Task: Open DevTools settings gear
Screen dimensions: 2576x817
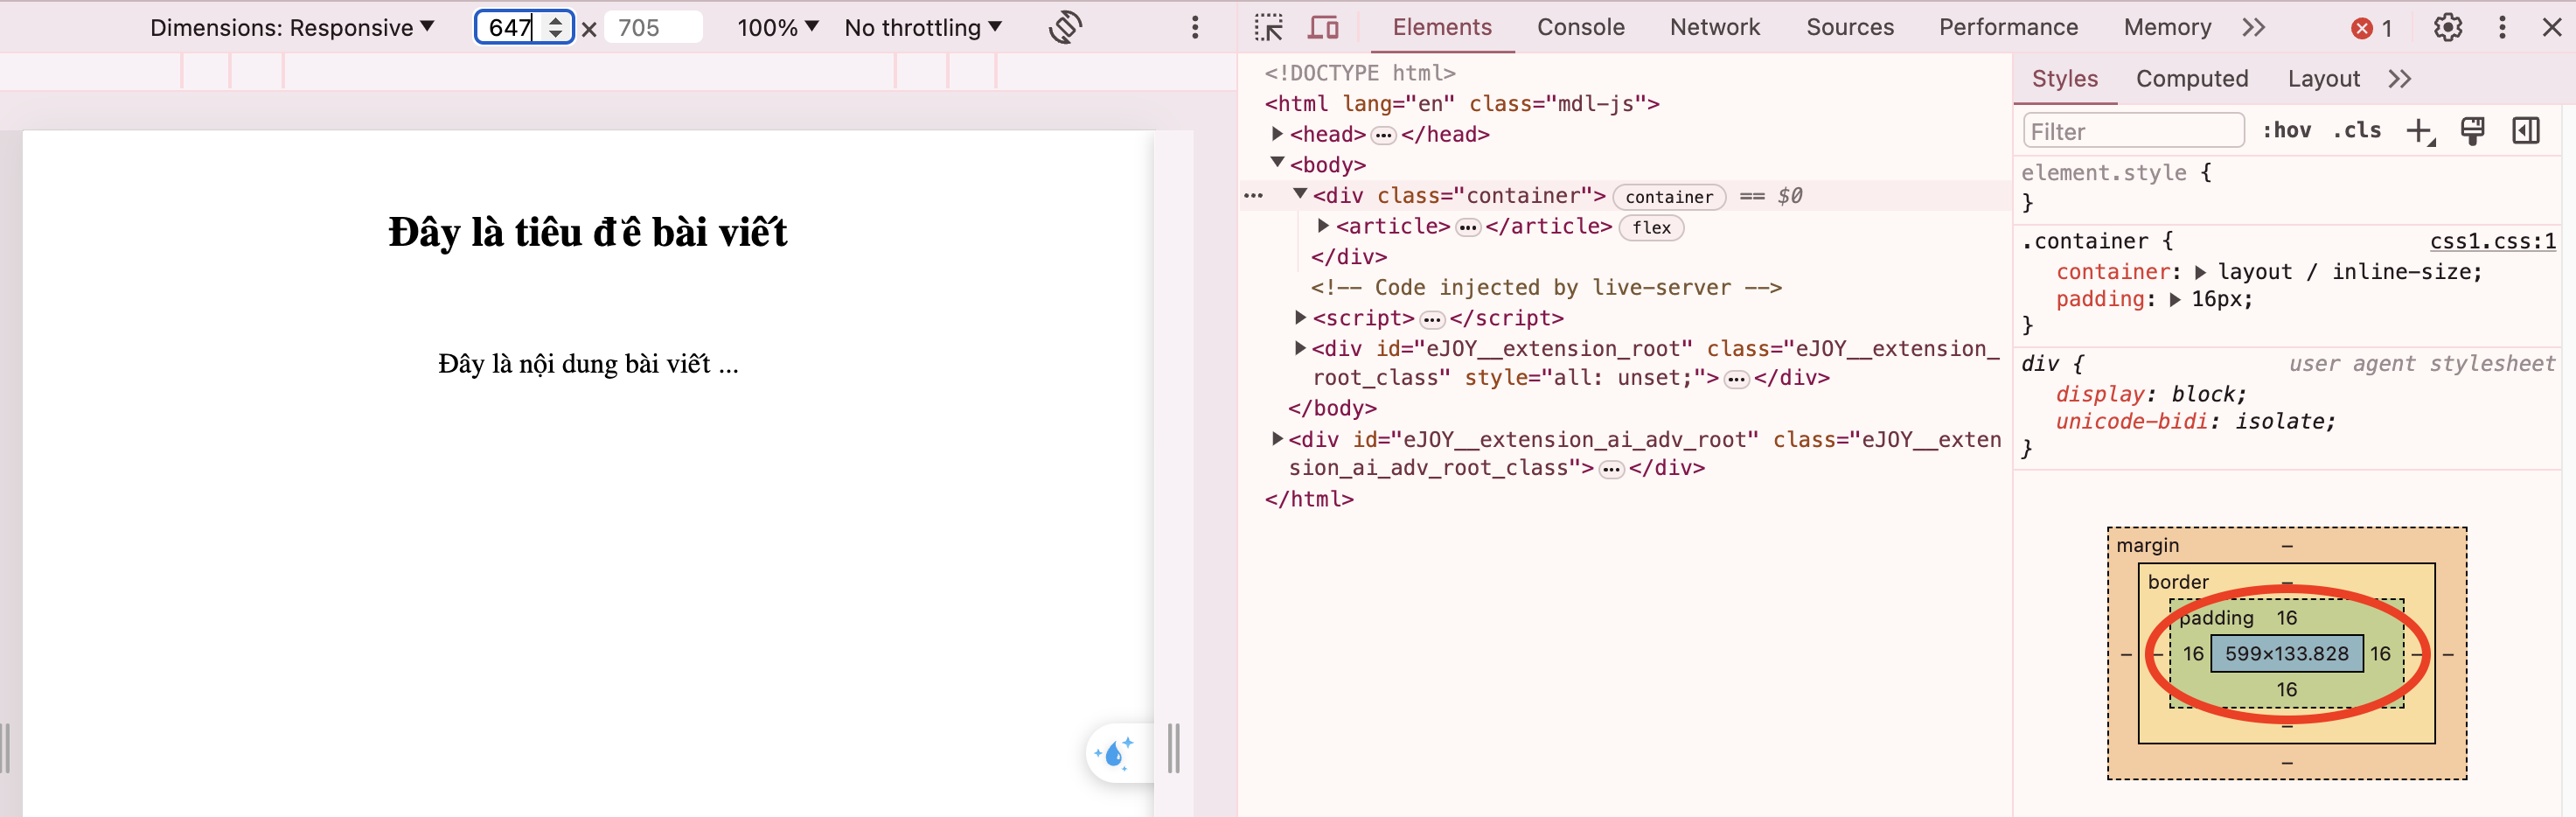Action: click(2447, 27)
